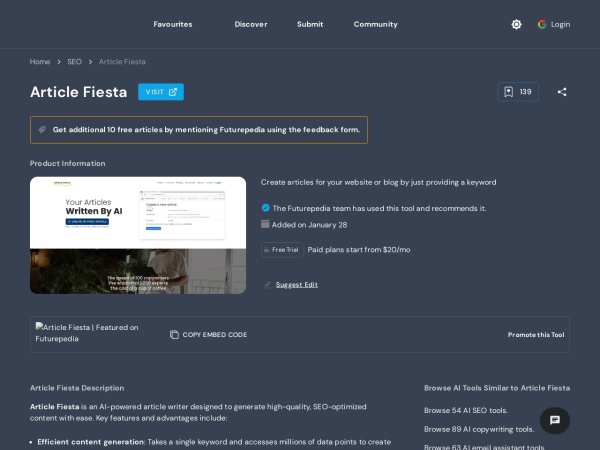The width and height of the screenshot is (600, 450).
Task: Go to the SEO breadcrumb category
Action: tap(74, 62)
